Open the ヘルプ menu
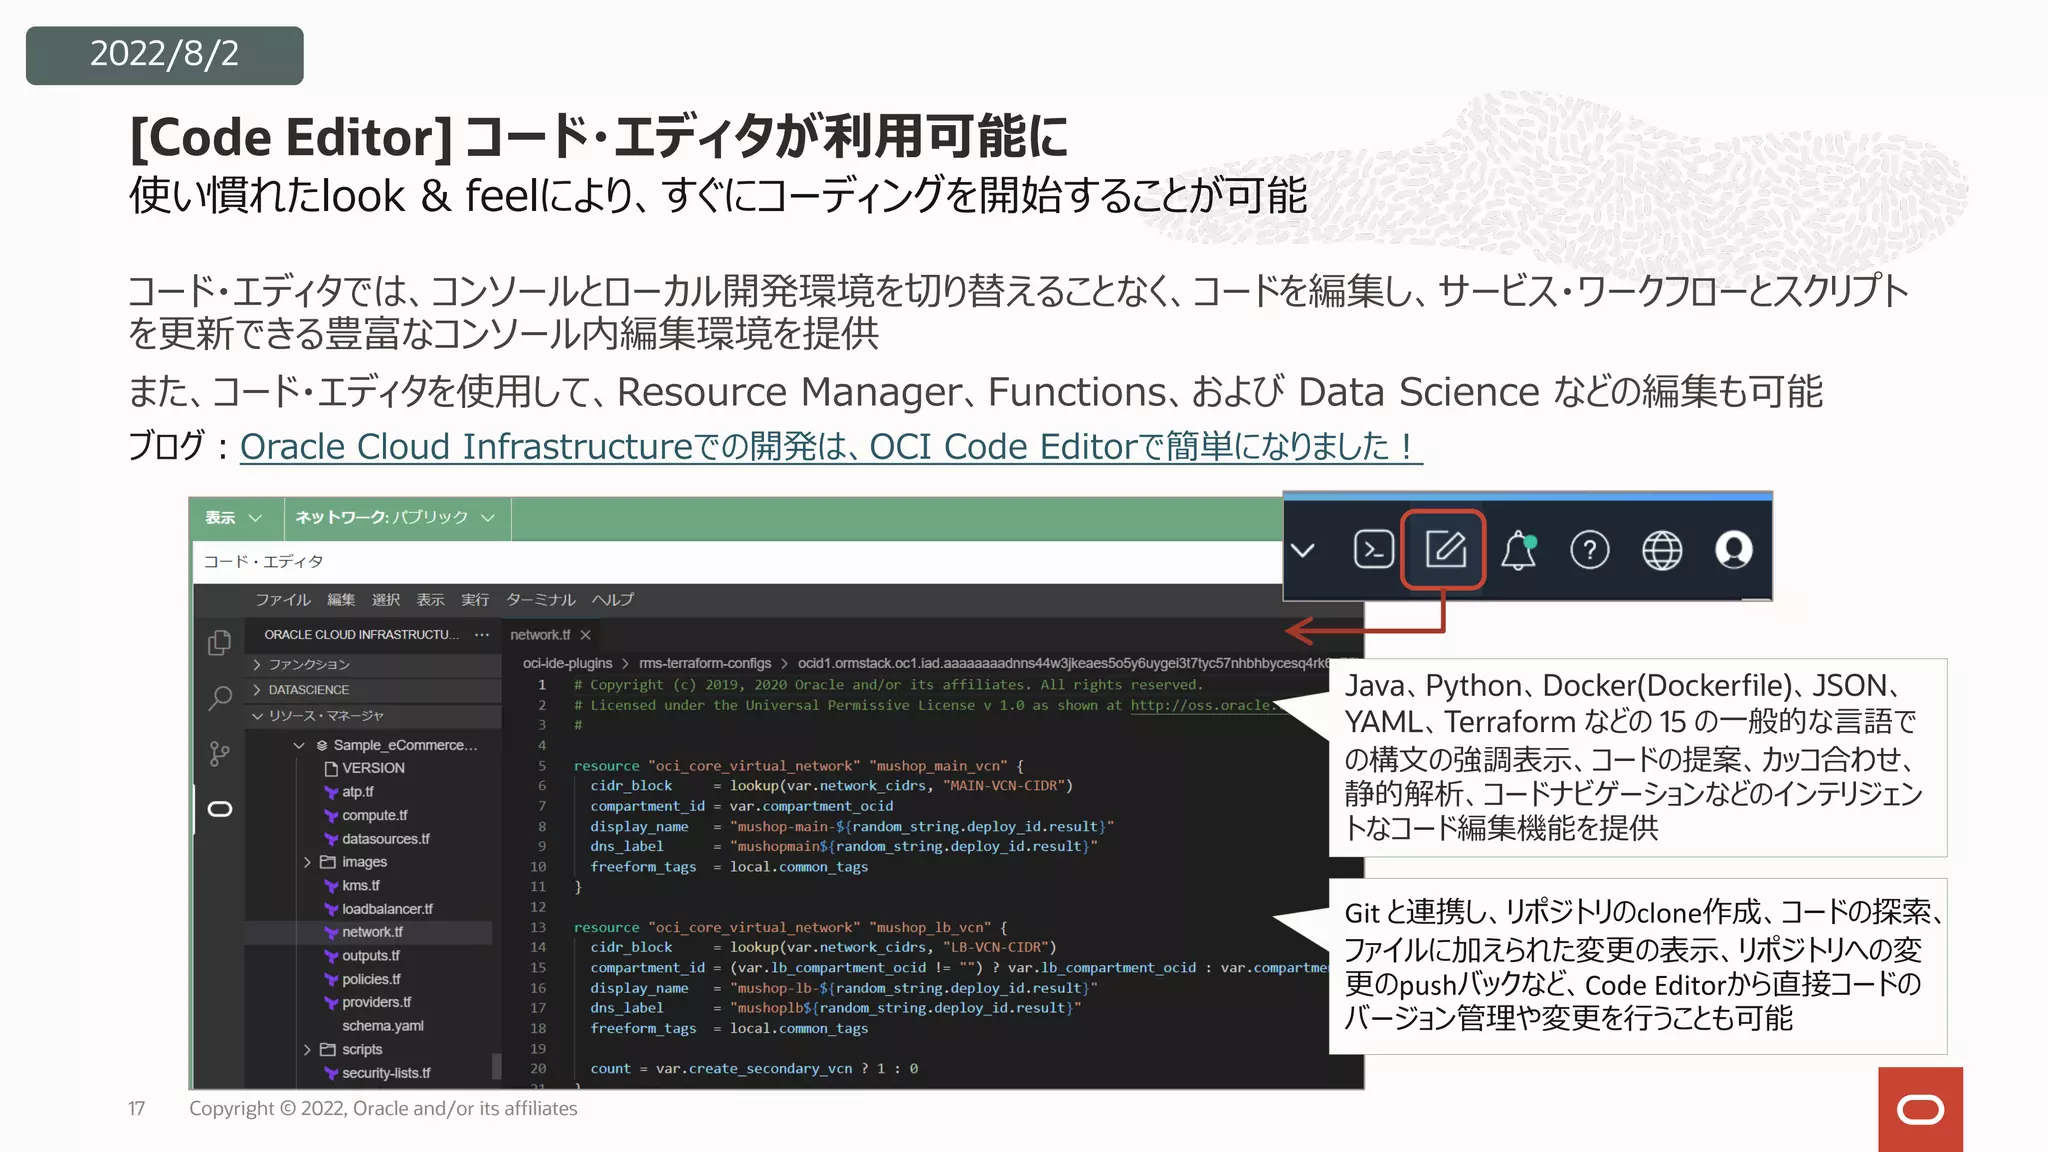 click(x=612, y=600)
